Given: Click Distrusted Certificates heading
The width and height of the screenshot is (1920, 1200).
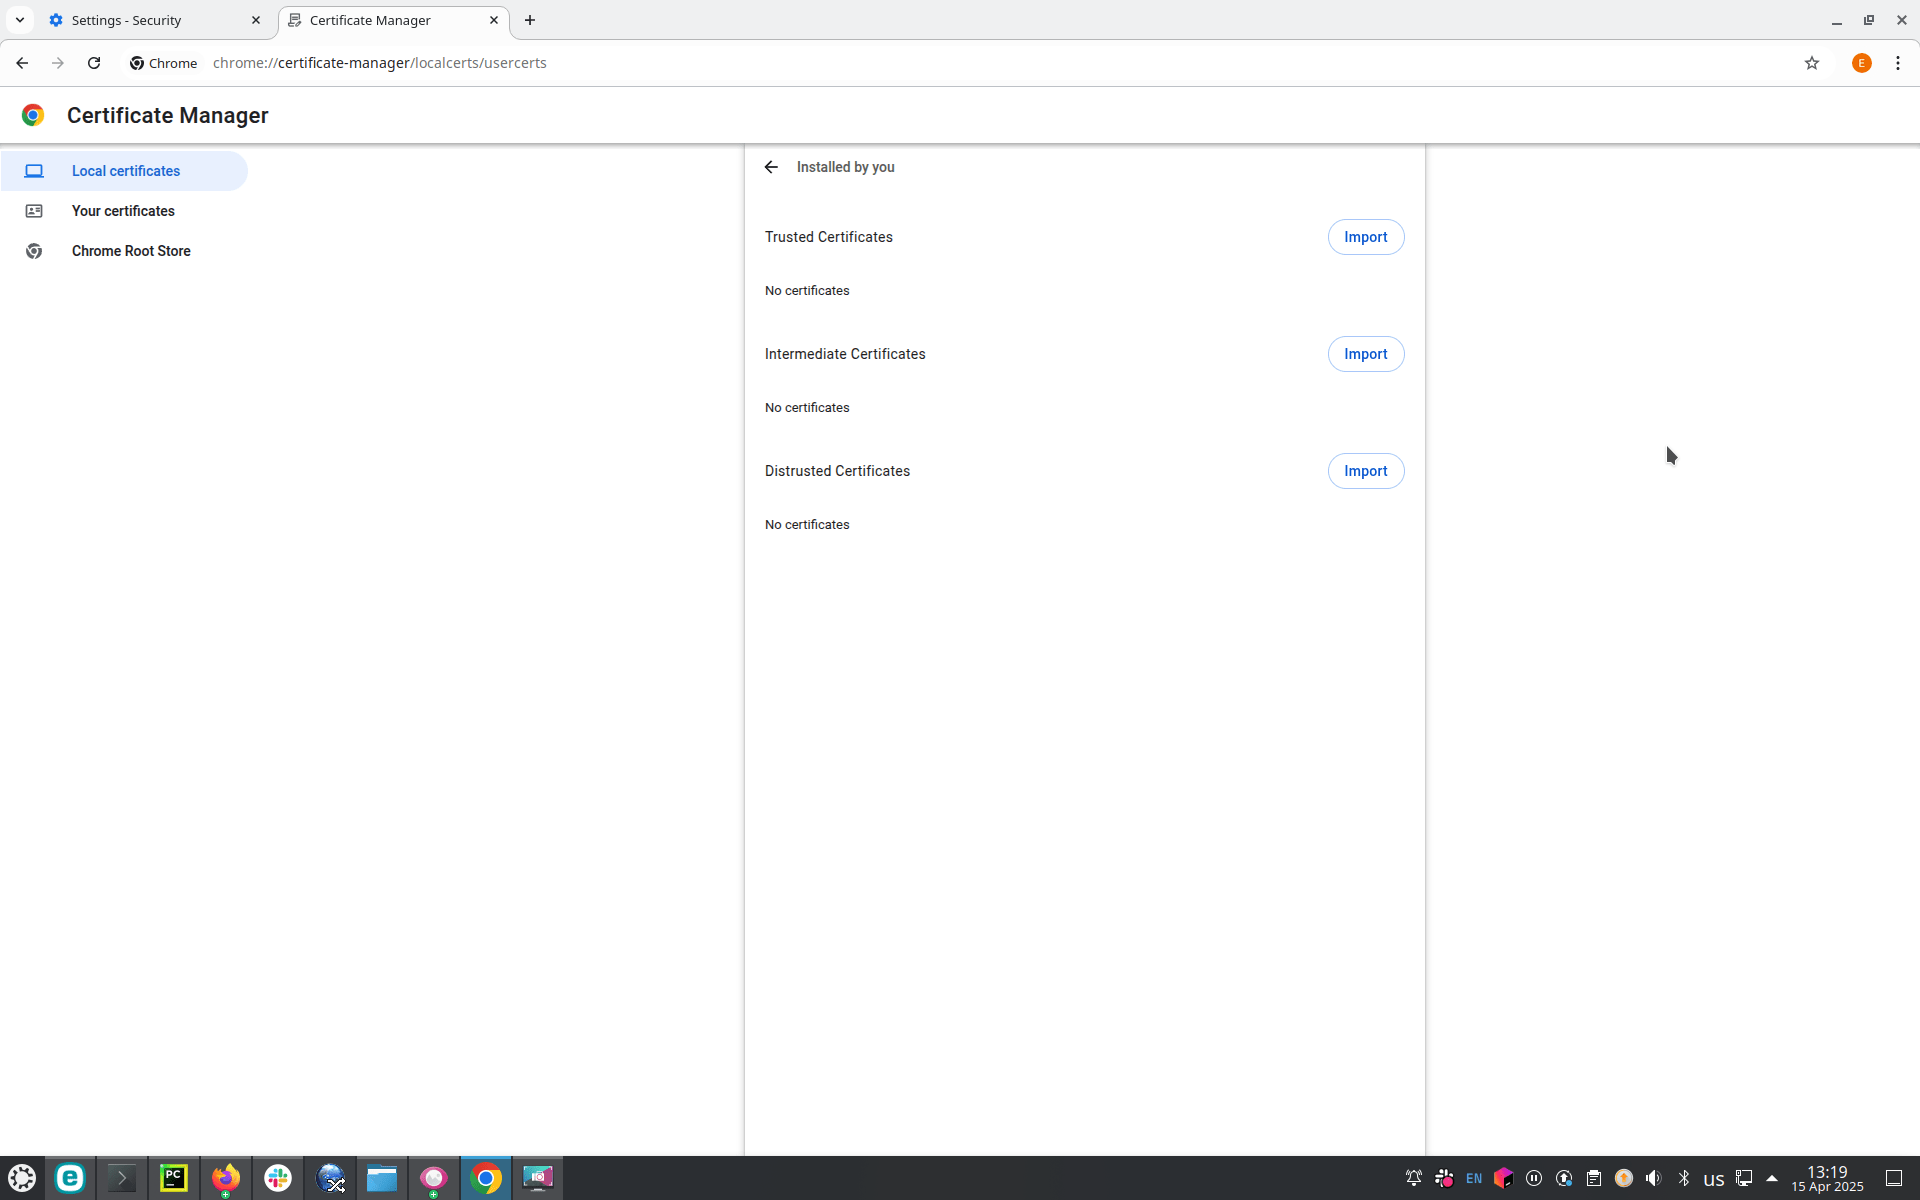Looking at the screenshot, I should (x=837, y=471).
